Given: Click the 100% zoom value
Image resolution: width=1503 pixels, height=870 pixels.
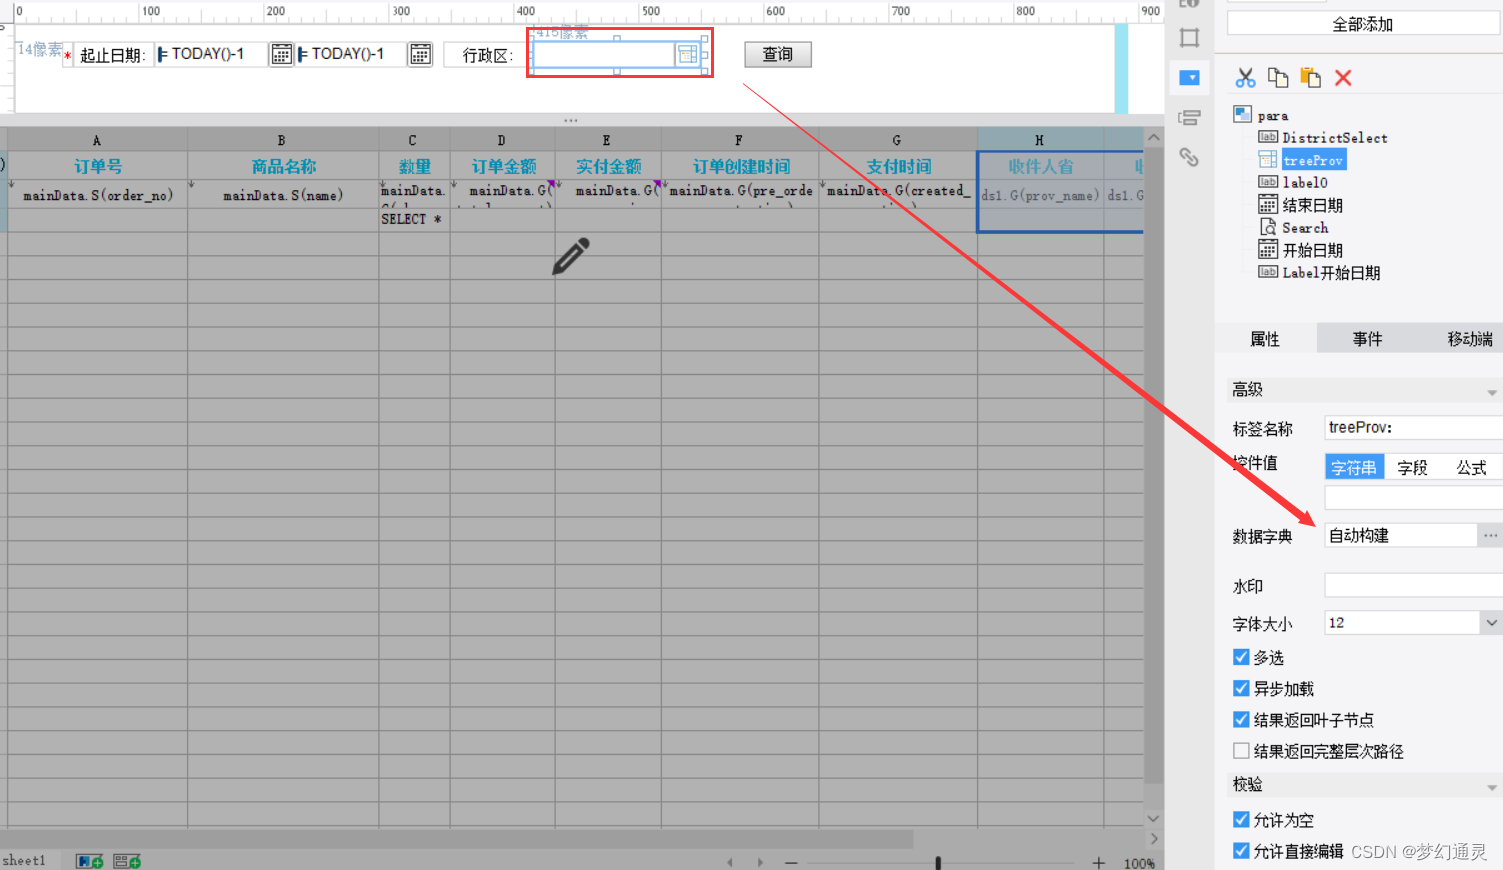Looking at the screenshot, I should tap(1139, 863).
